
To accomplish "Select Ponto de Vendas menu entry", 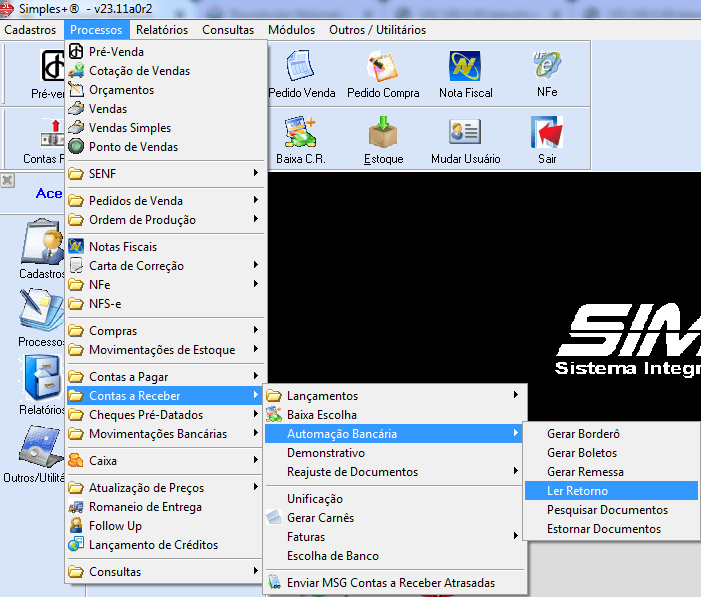I will 166,147.
